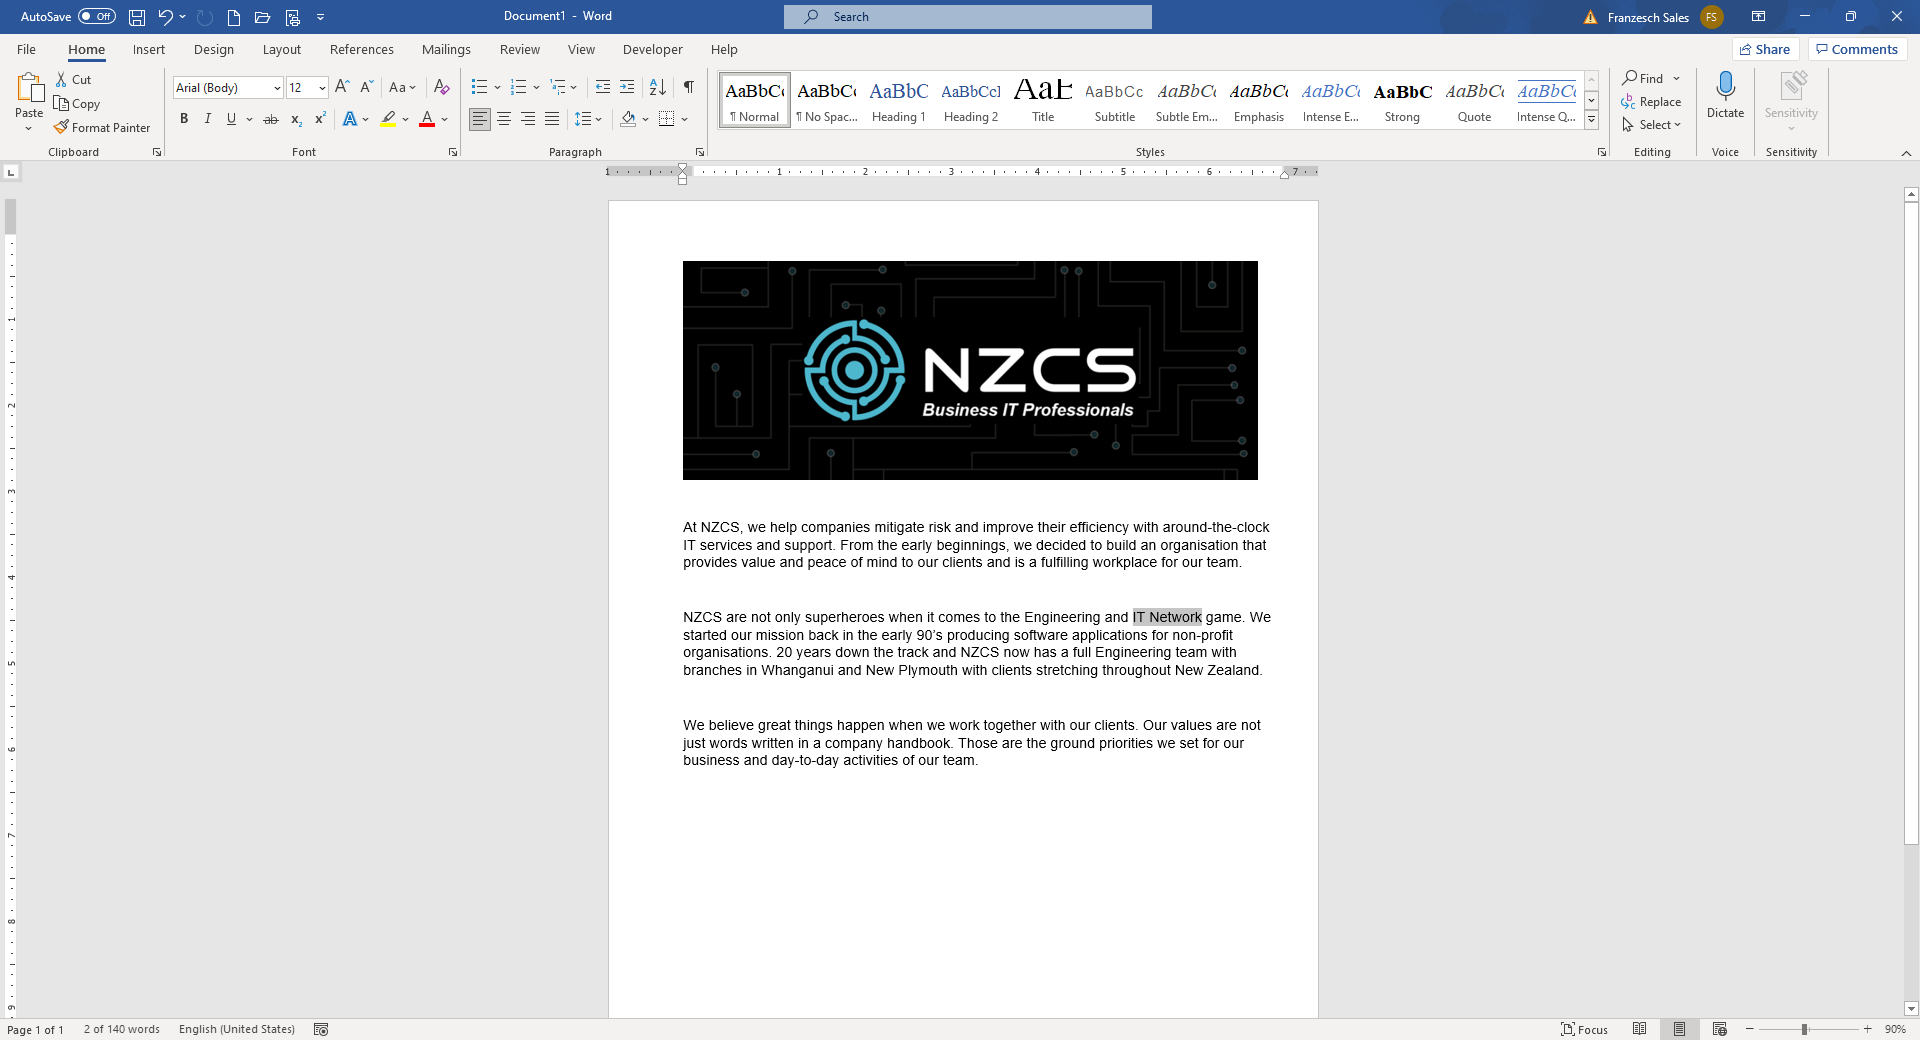Apply strikethrough to text
This screenshot has height=1040, width=1920.
(x=271, y=119)
